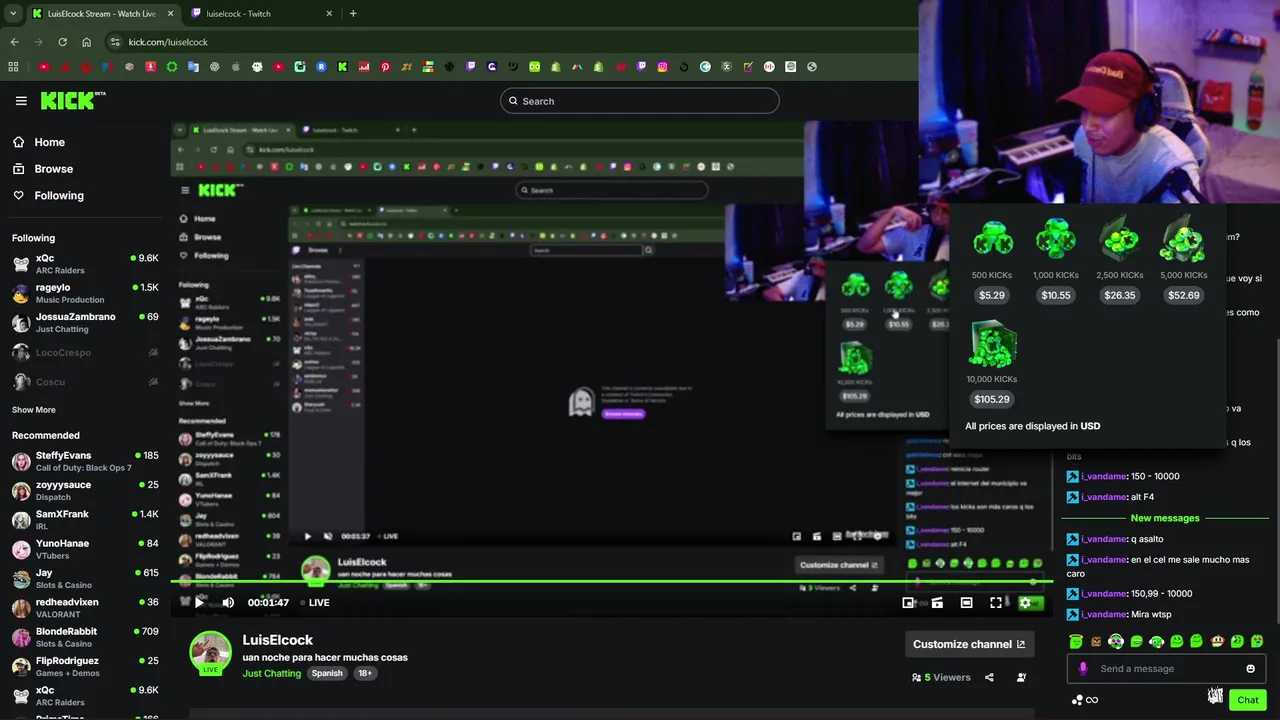Expand followed channels with Show More
This screenshot has width=1280, height=720.
click(x=34, y=410)
